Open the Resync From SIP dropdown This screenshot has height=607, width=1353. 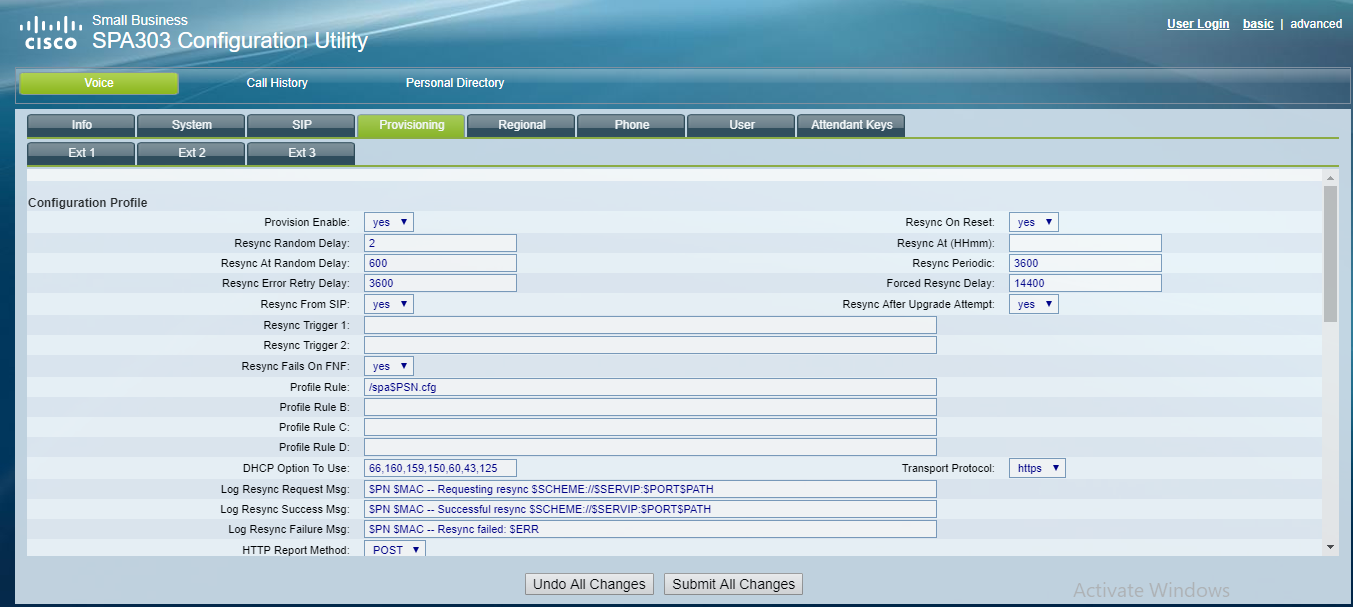pos(389,304)
